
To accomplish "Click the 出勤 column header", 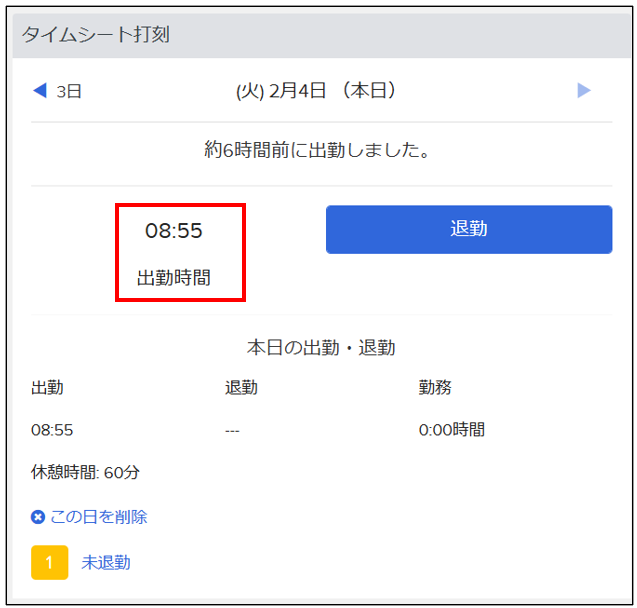I will pyautogui.click(x=47, y=388).
